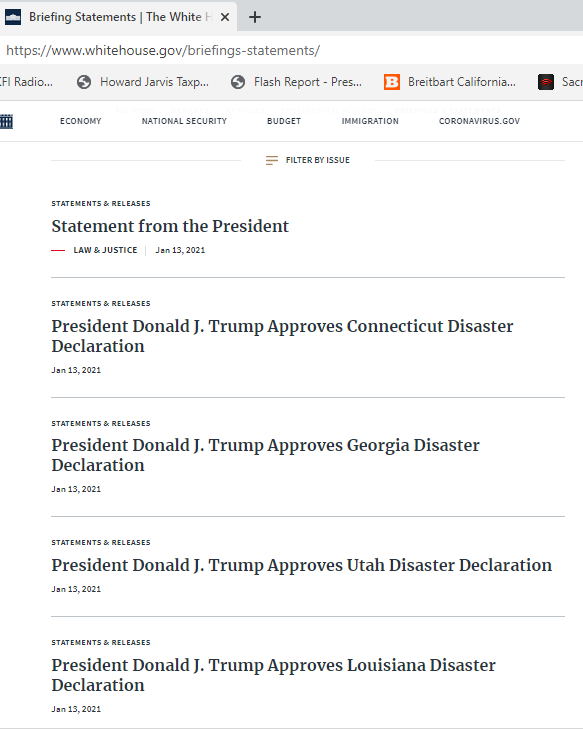Open Howard Jarvis Taxp... bookmark
The height and width of the screenshot is (731, 583).
[154, 82]
